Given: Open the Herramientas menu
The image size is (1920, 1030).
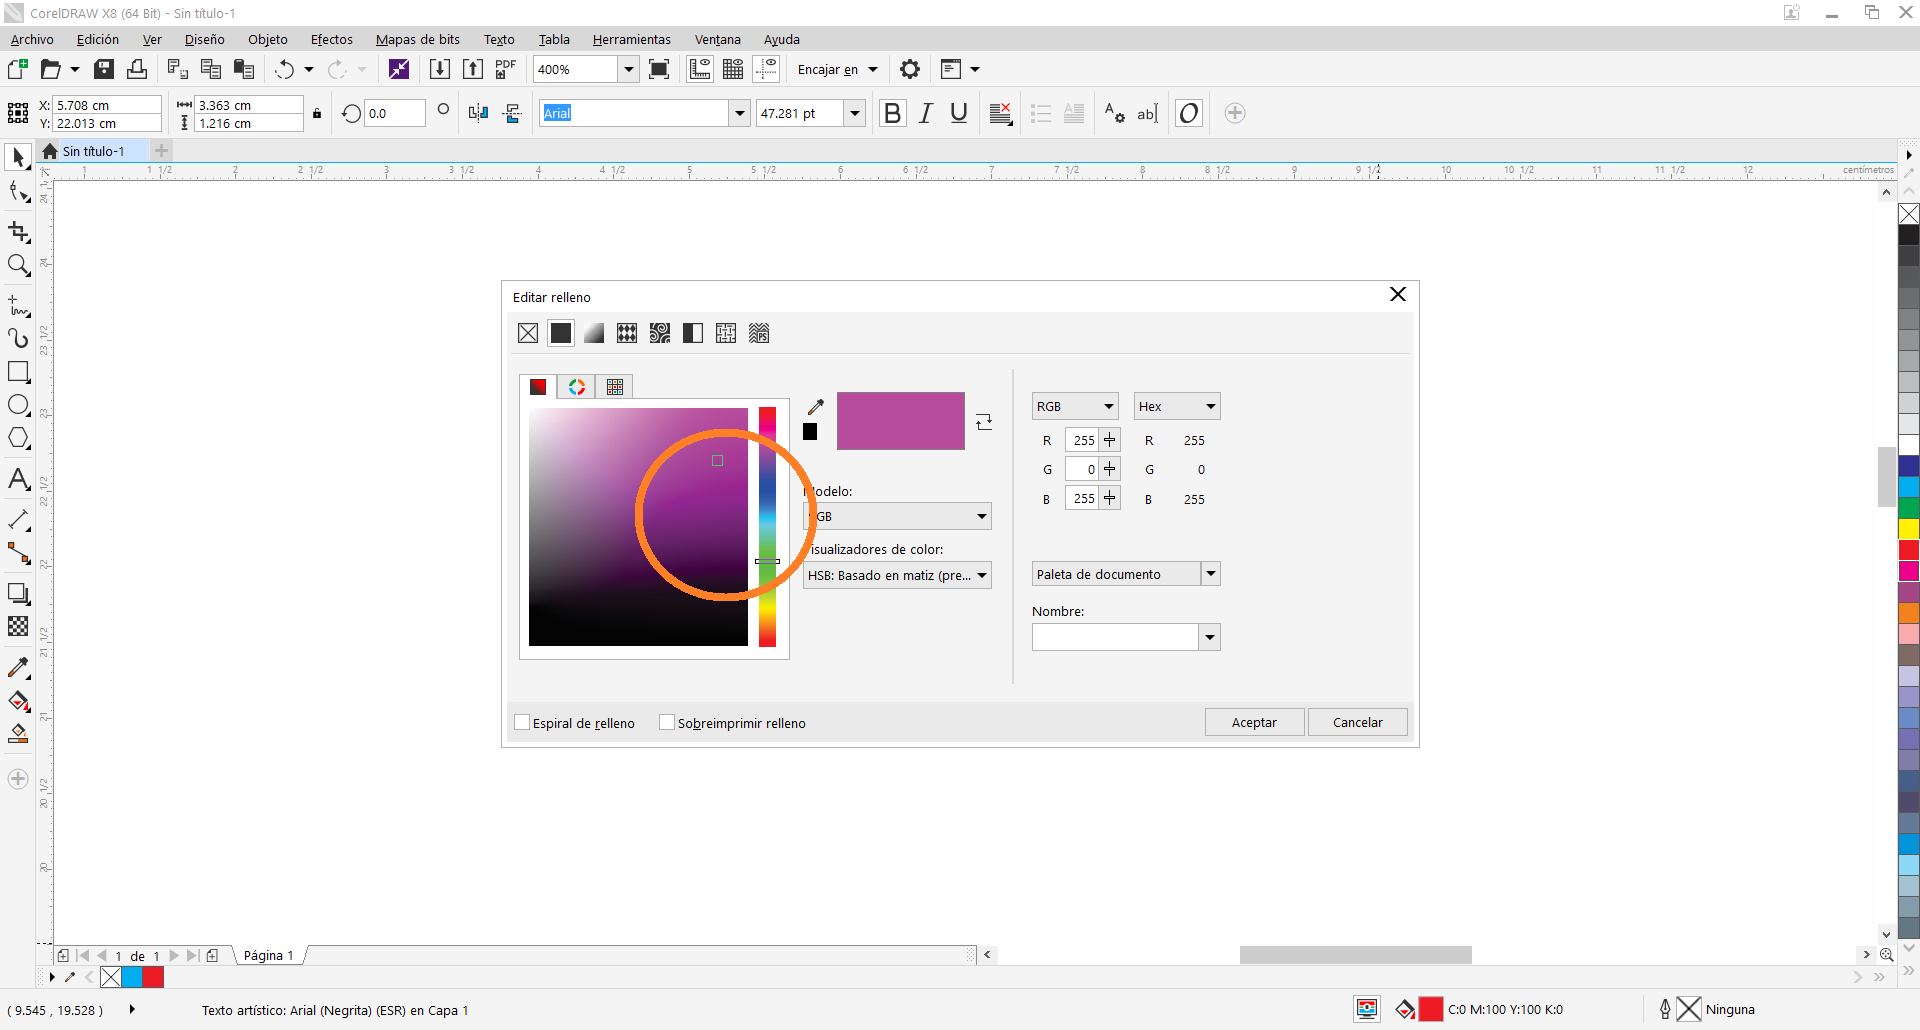Looking at the screenshot, I should click(x=632, y=39).
